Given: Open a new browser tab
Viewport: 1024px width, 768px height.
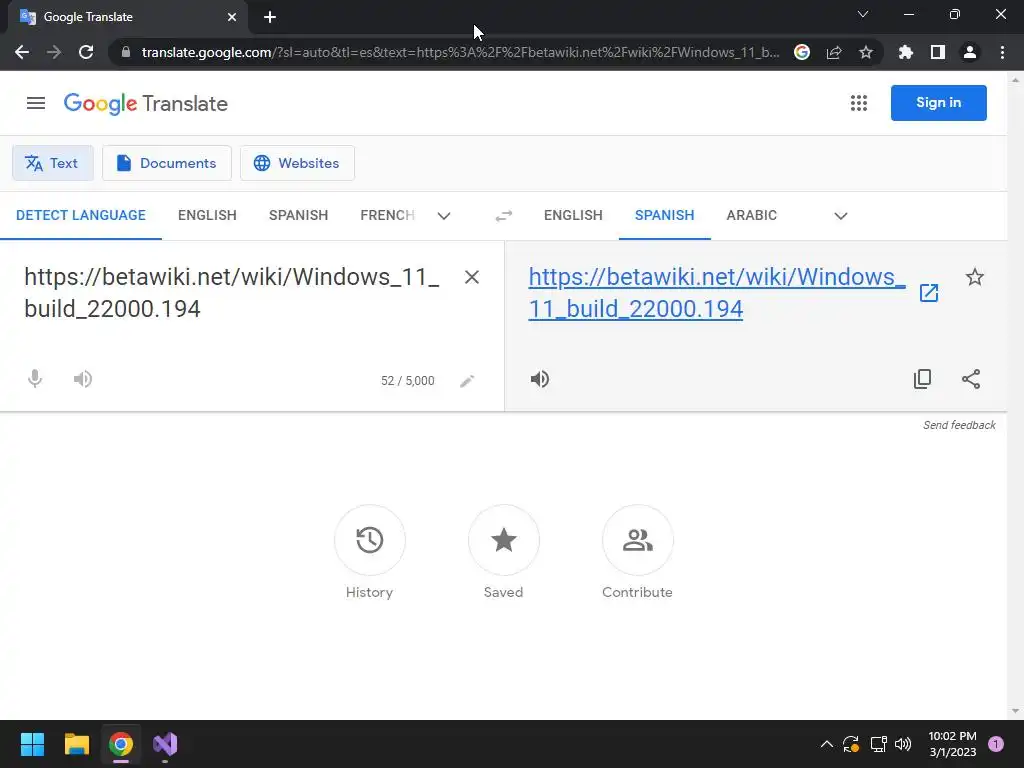Looking at the screenshot, I should (x=270, y=17).
